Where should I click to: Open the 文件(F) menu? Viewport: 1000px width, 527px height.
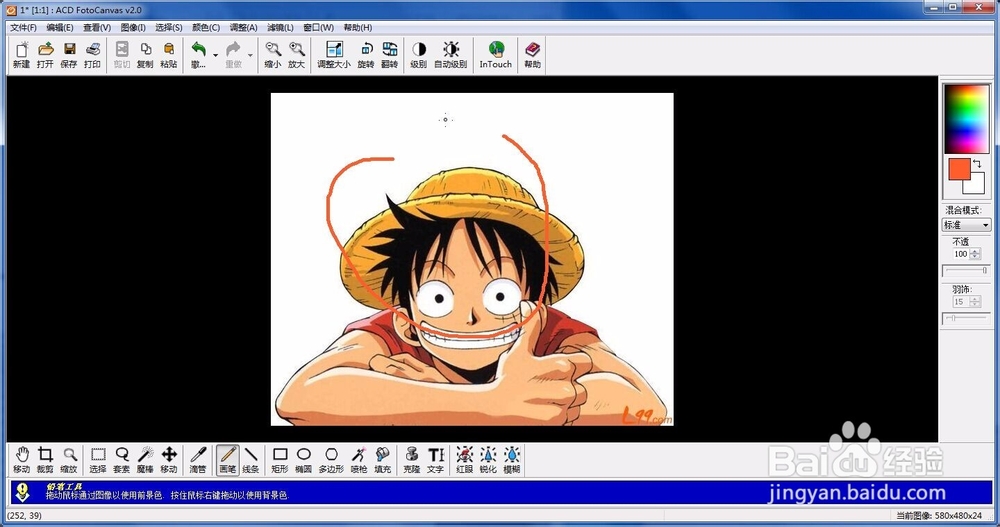[x=23, y=27]
